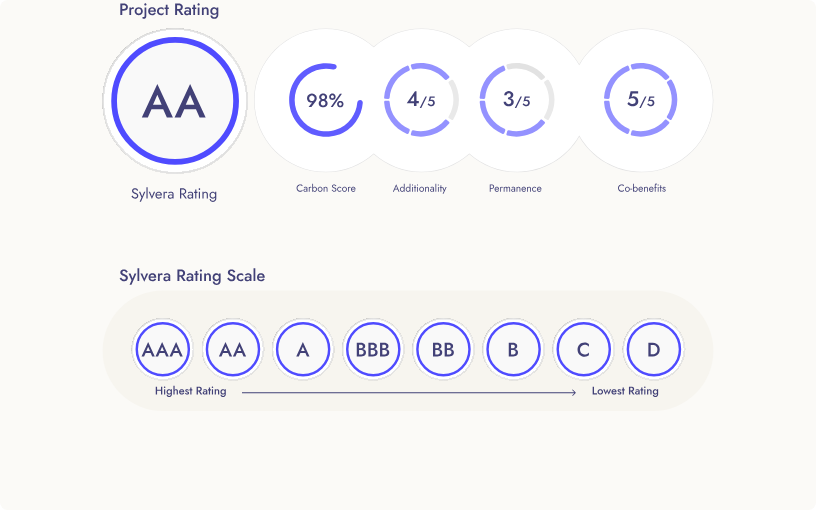Click the Co-benefits caption text
816x510 pixels.
pyautogui.click(x=641, y=188)
